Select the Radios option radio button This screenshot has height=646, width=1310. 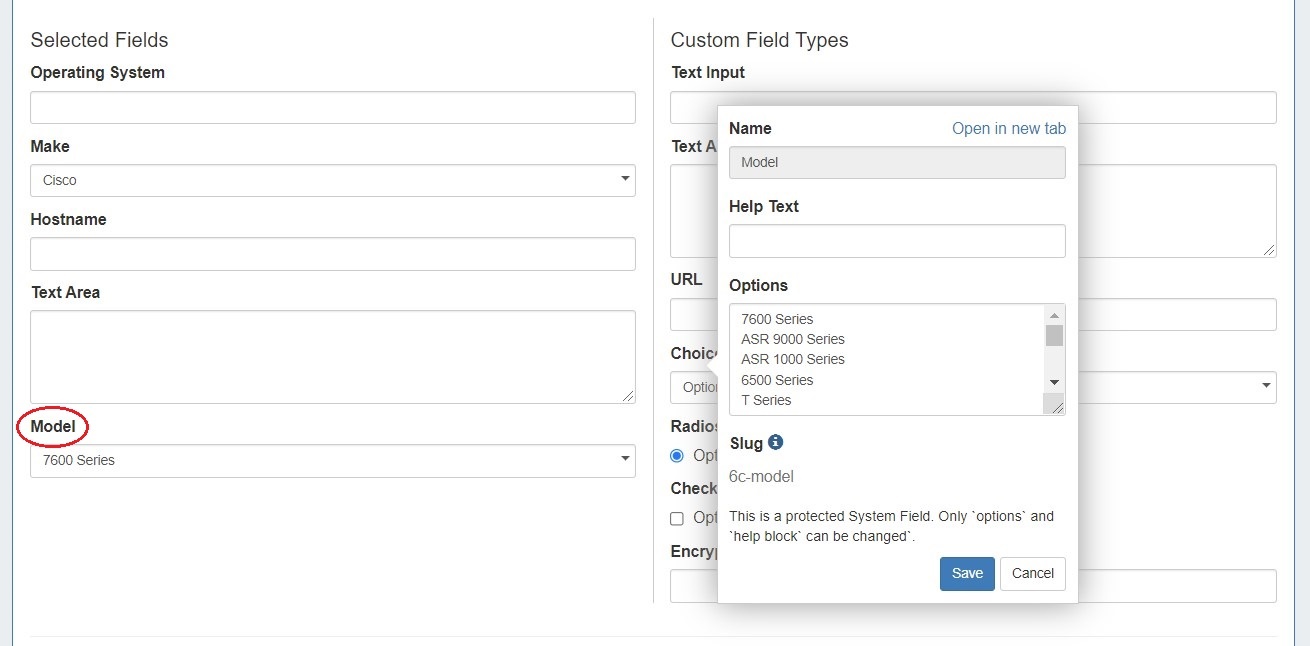(677, 456)
